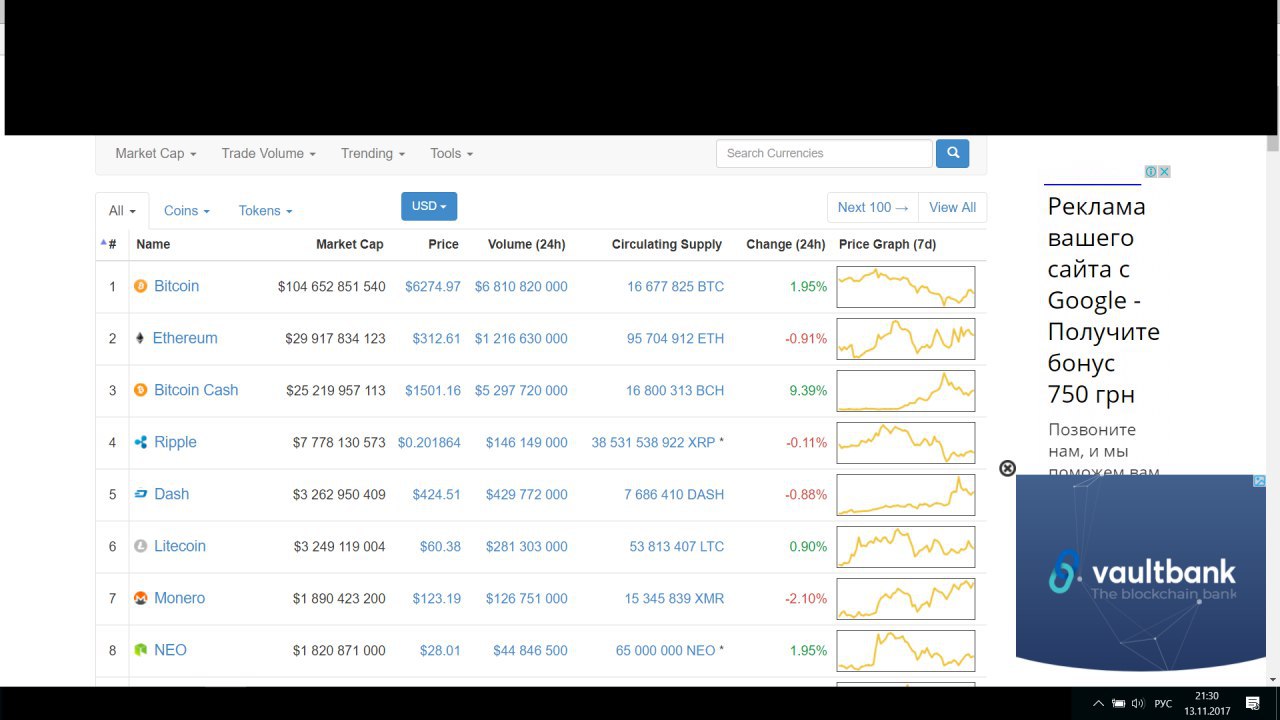Screen dimensions: 1280x720
Task: Open the Ripple currency link
Action: 175,442
